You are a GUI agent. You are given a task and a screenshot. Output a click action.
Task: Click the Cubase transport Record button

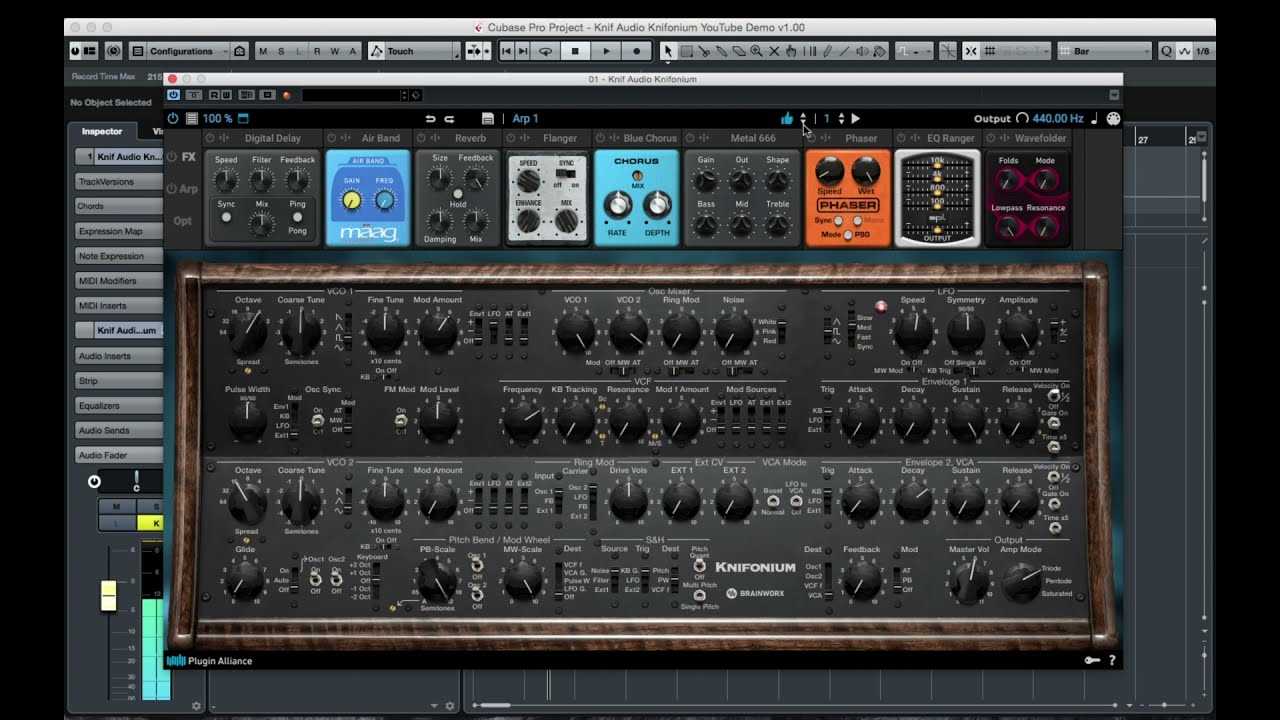(x=637, y=51)
